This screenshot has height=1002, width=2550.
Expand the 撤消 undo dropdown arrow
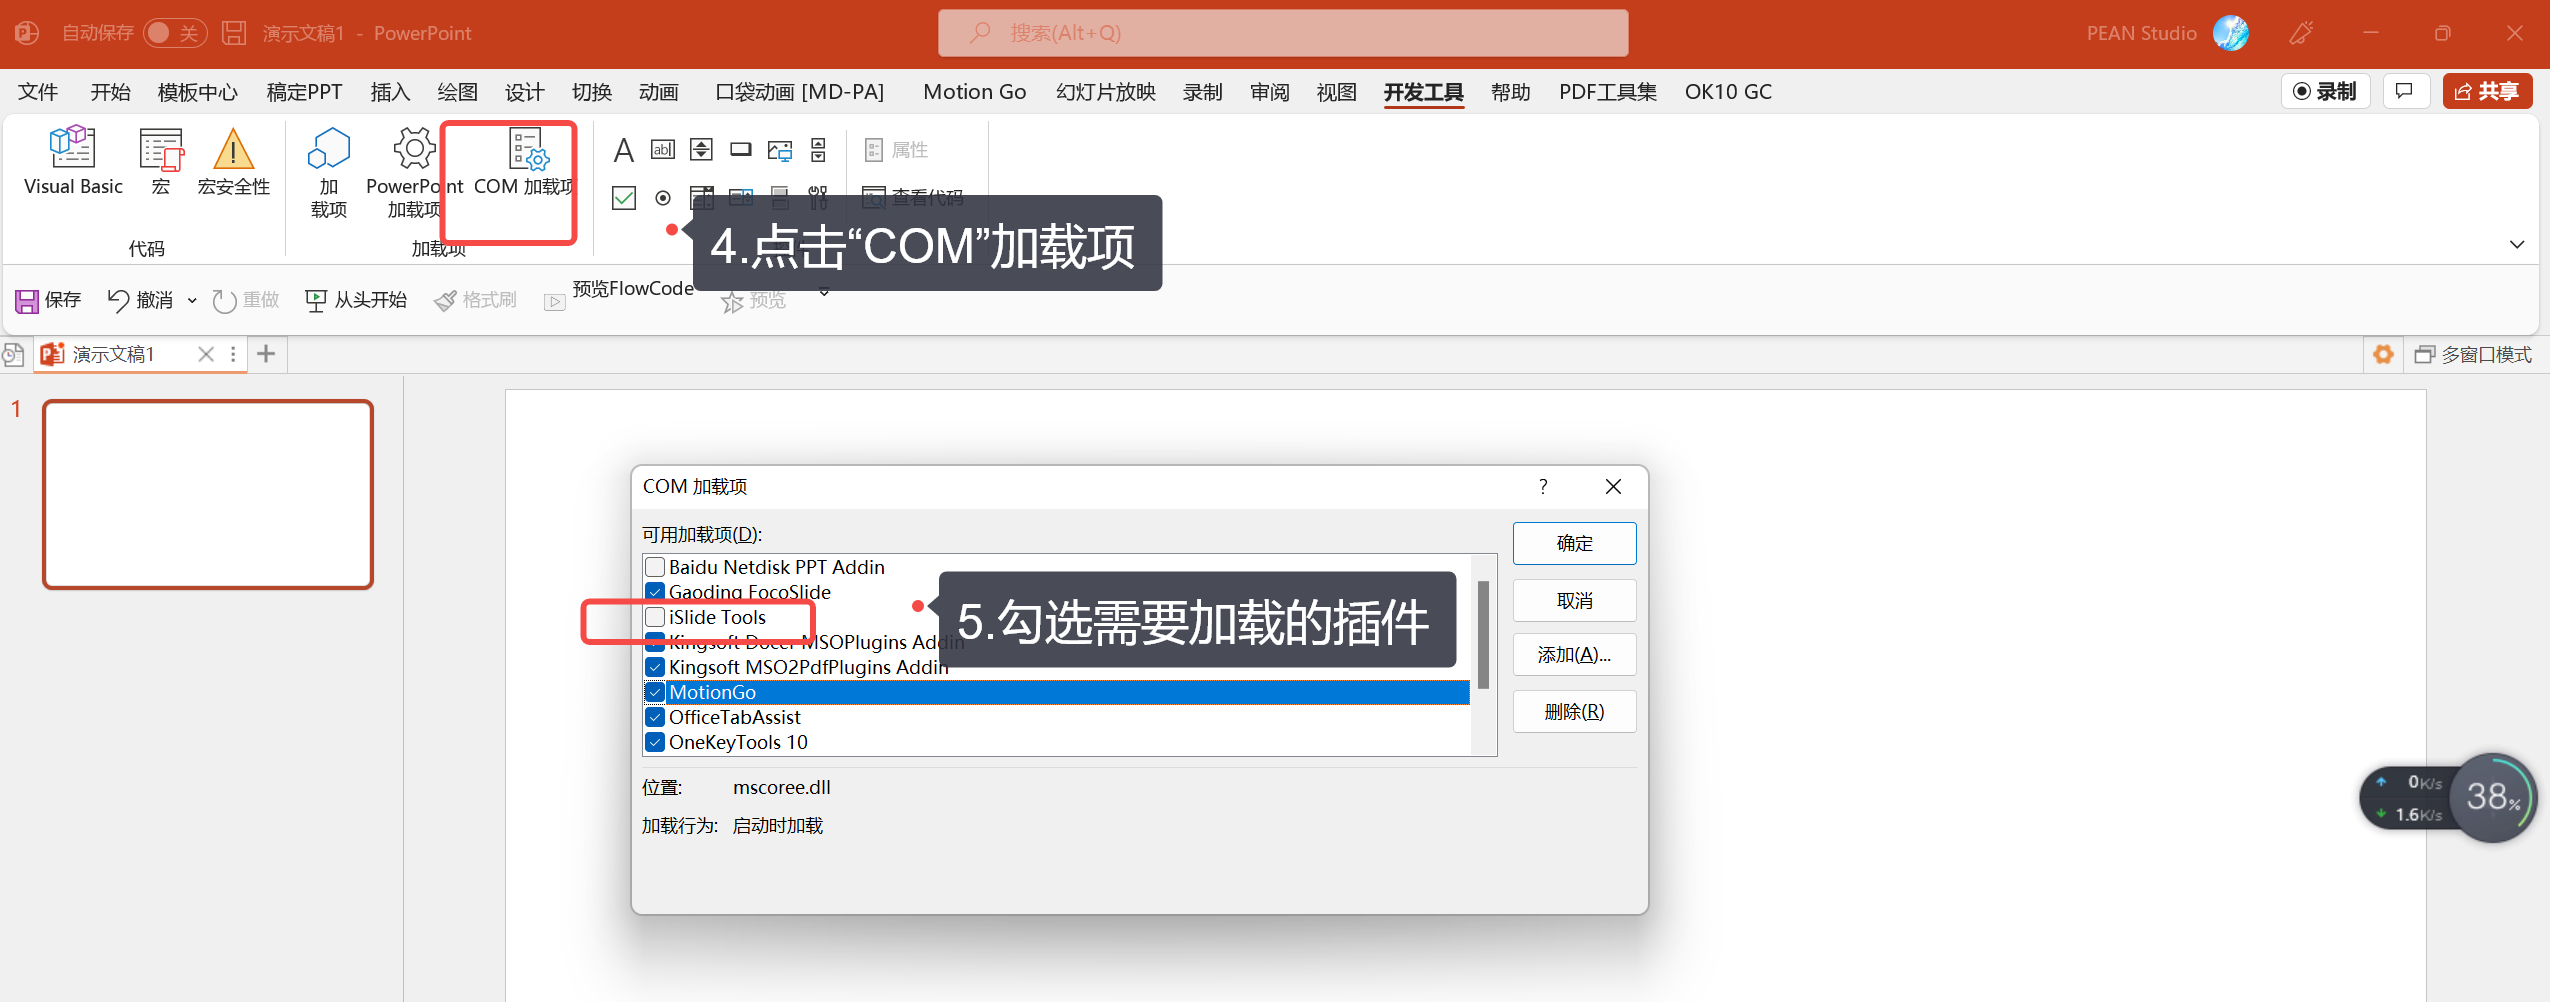192,300
